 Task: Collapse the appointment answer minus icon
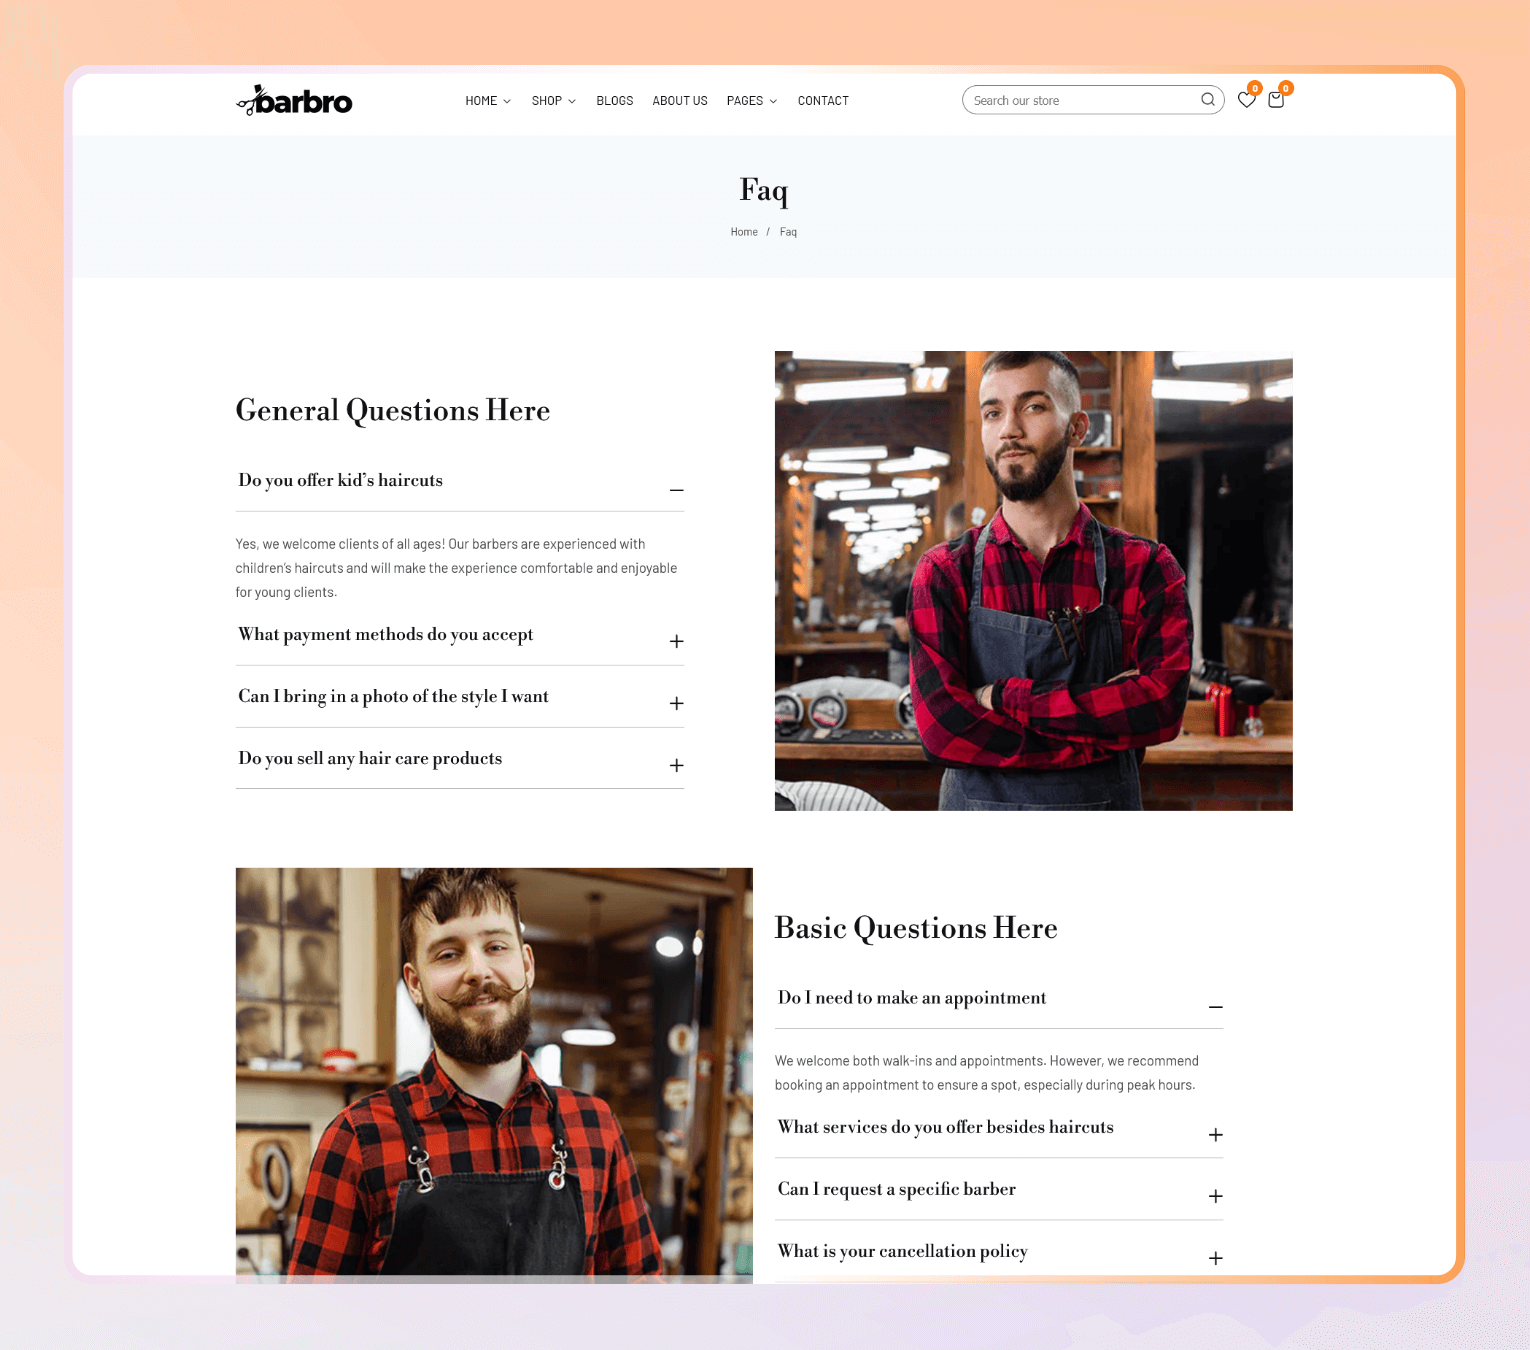1216,1007
